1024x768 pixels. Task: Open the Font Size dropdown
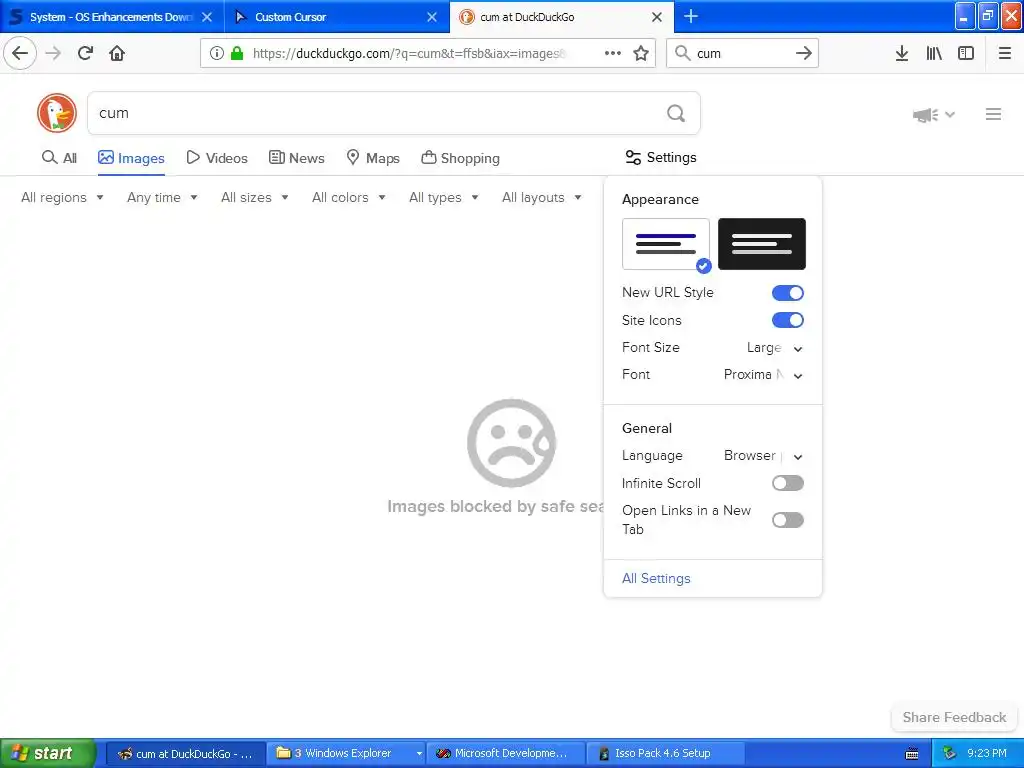(775, 348)
